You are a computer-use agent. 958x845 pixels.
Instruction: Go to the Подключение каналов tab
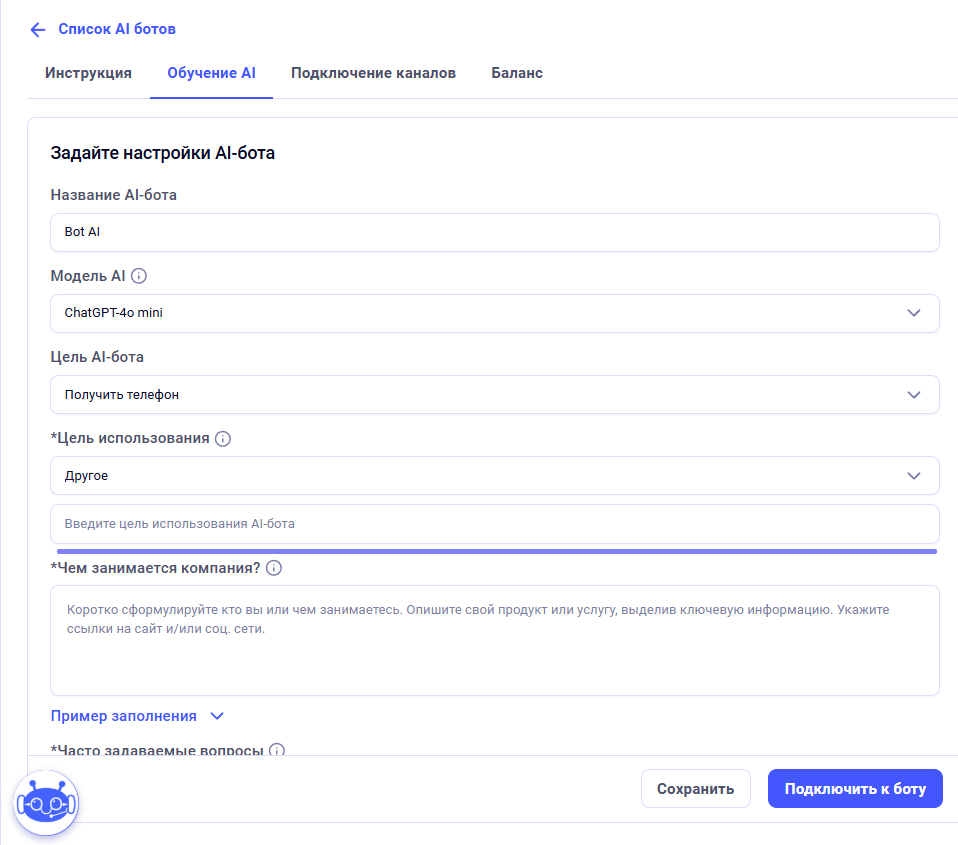373,73
